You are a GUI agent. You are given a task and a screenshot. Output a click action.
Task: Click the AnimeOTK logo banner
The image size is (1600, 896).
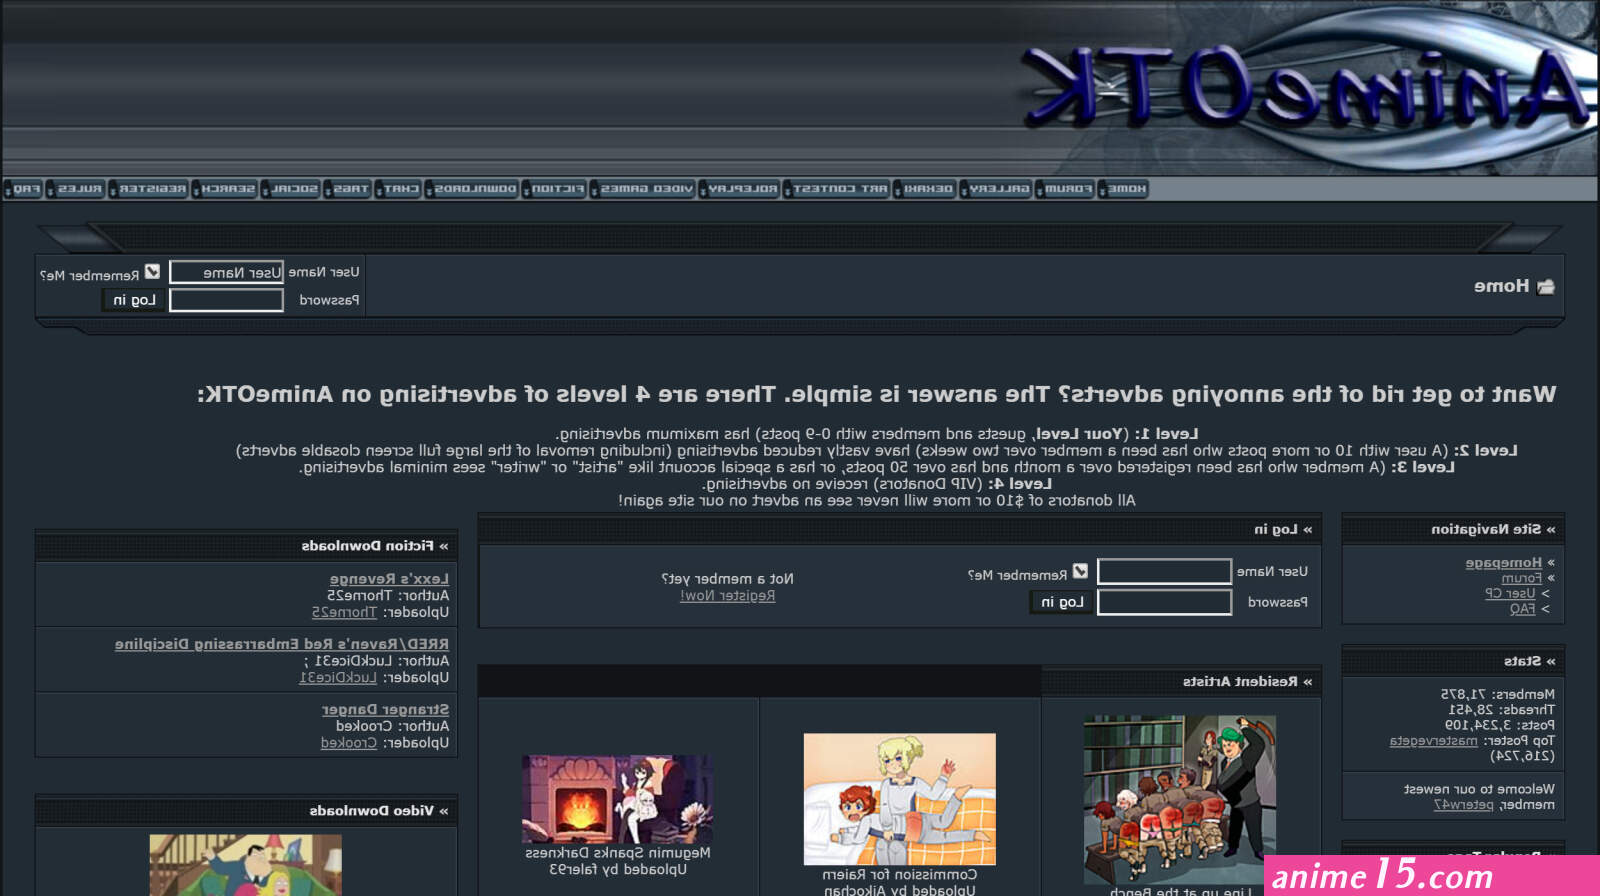1305,87
